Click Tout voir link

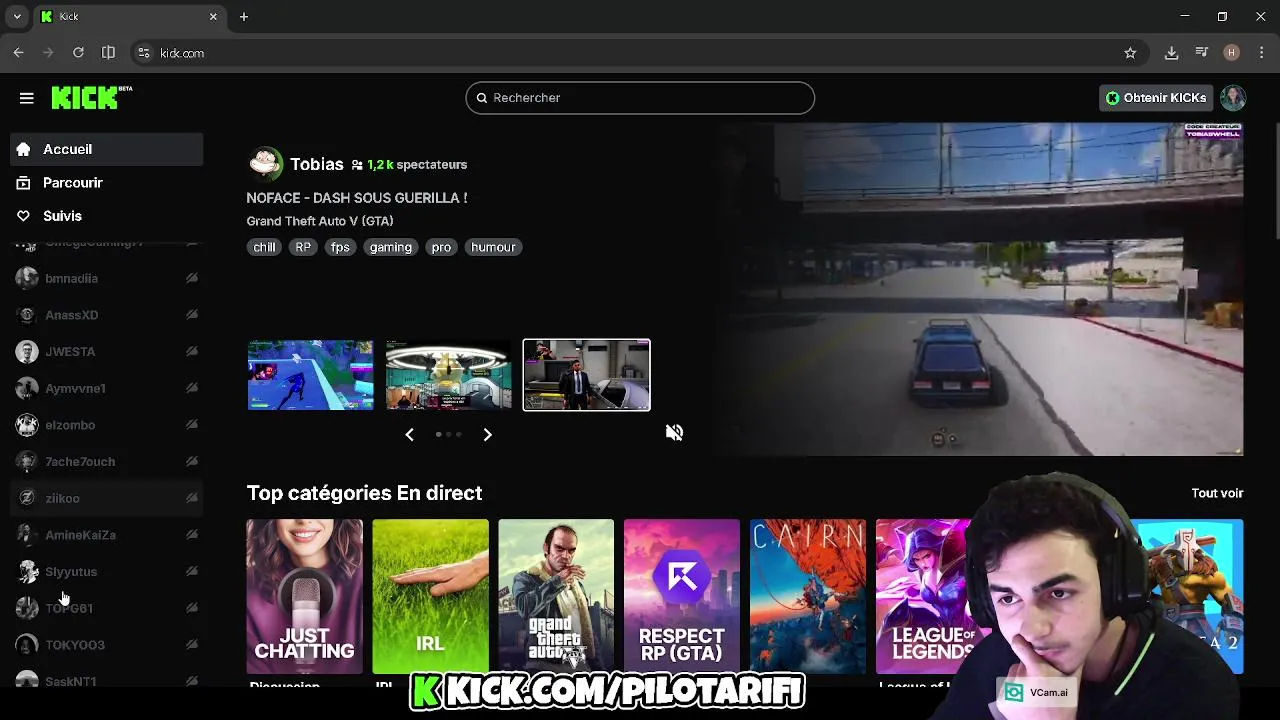pyautogui.click(x=1217, y=493)
